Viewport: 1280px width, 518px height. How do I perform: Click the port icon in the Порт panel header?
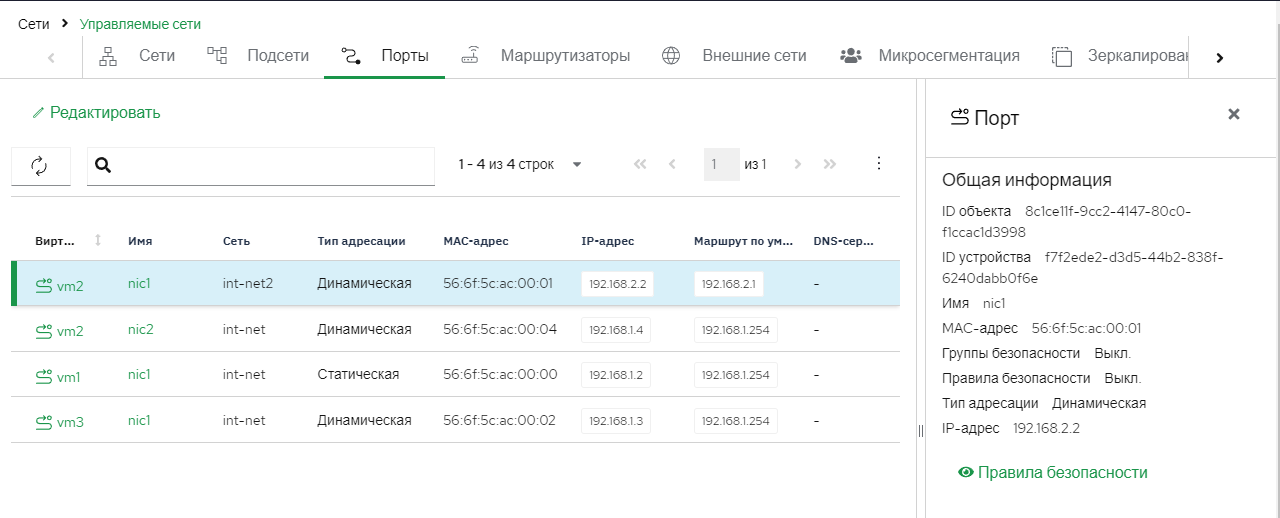point(959,117)
